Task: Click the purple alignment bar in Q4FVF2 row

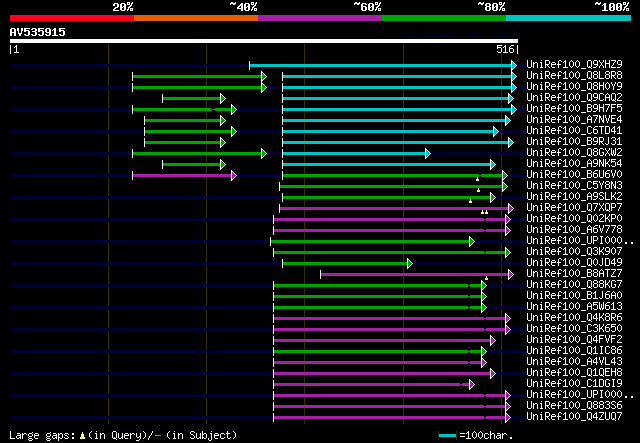Action: [382, 341]
